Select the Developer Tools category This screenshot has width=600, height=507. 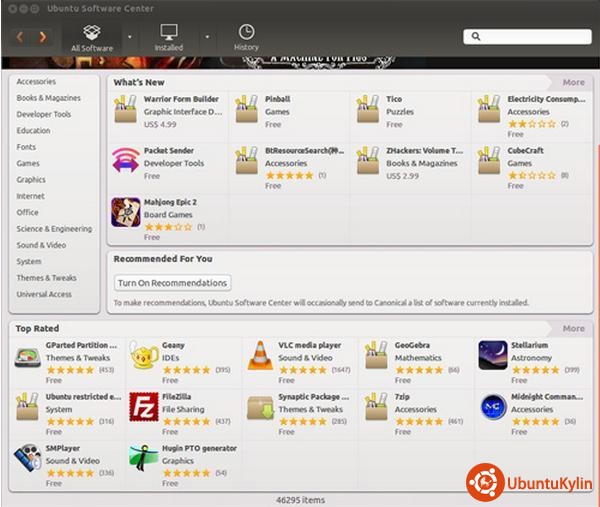[x=44, y=114]
